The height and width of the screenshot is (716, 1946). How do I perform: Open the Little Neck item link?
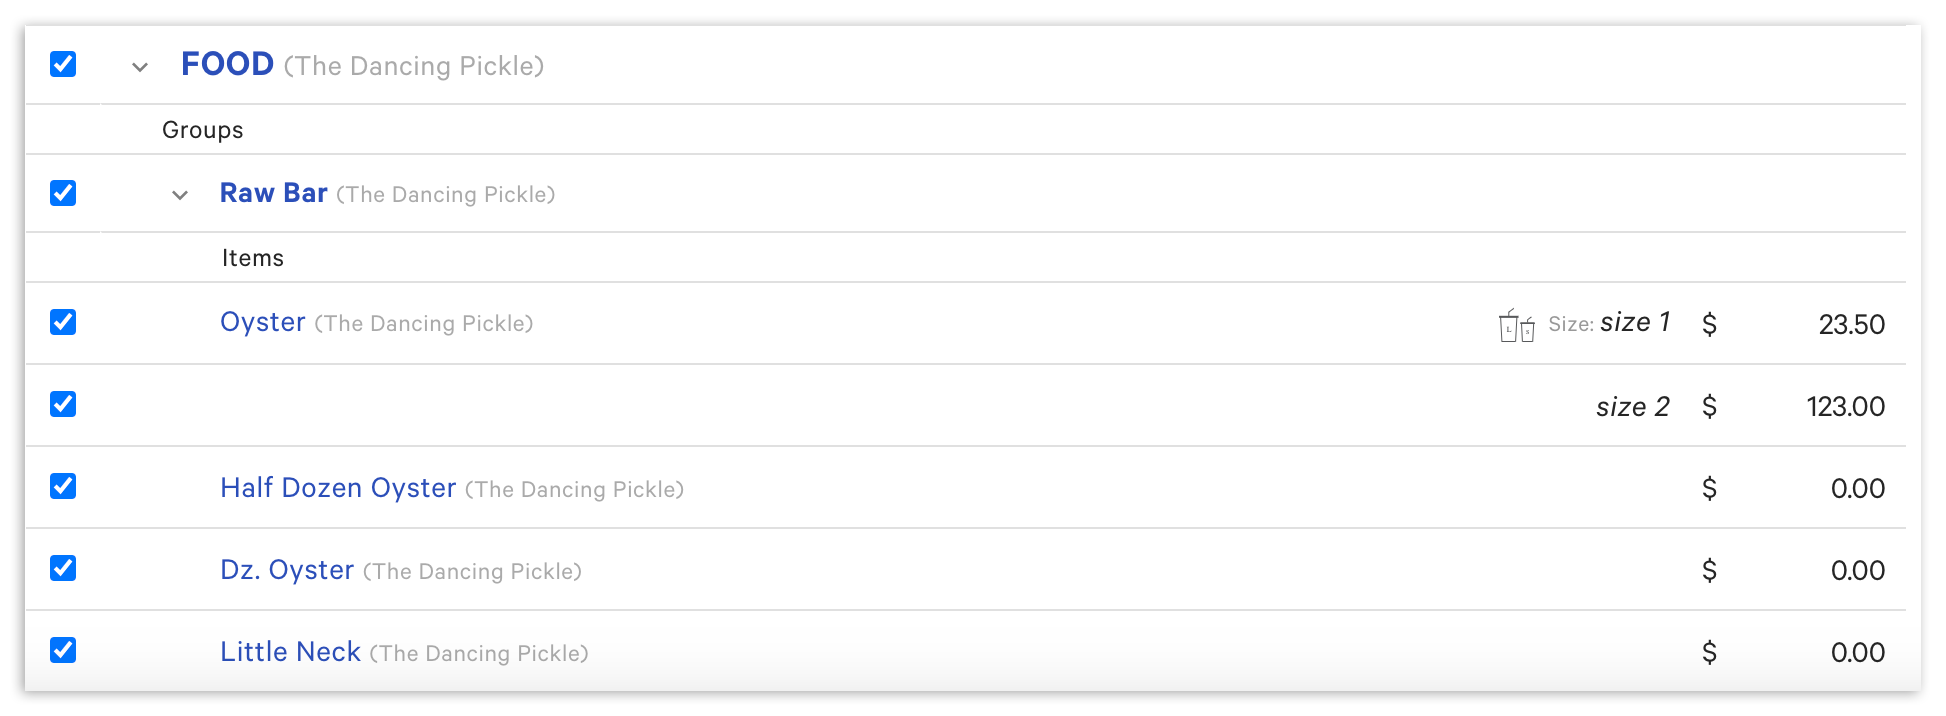click(x=290, y=651)
